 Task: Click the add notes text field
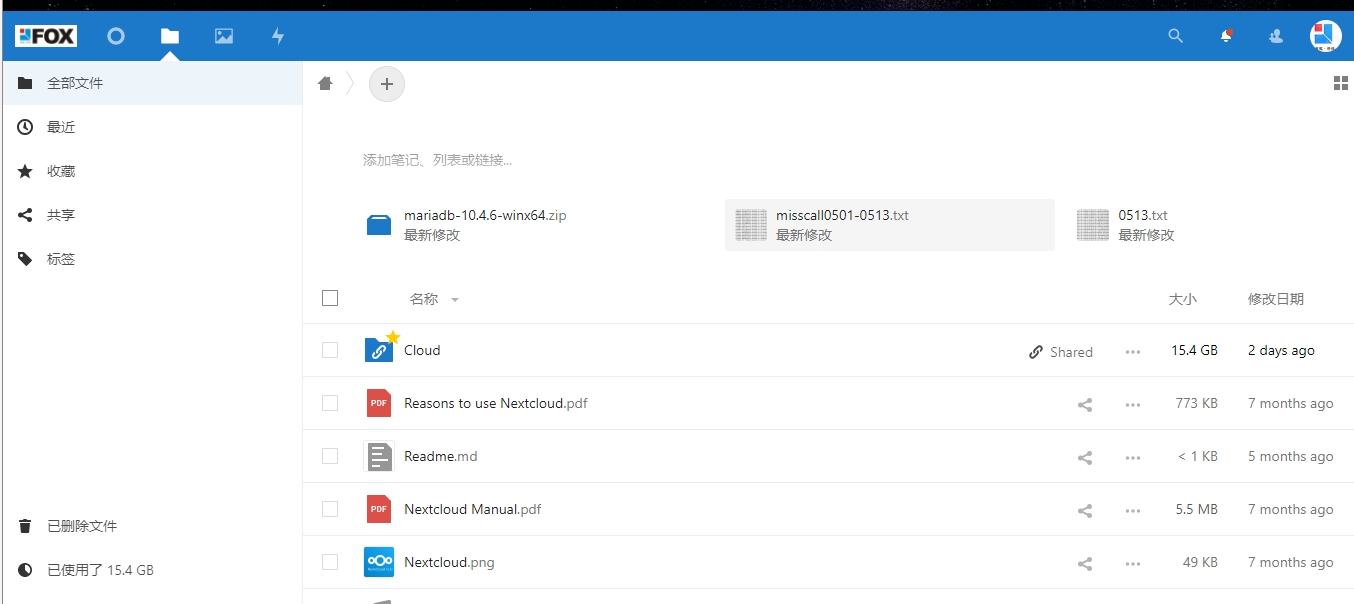437,160
